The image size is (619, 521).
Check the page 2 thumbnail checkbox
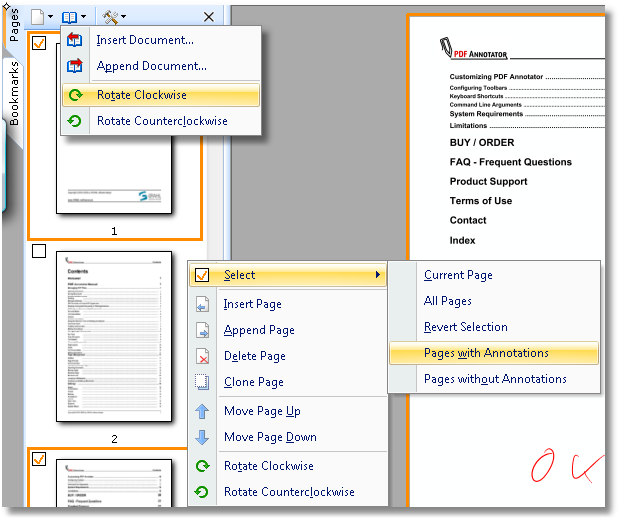39,251
